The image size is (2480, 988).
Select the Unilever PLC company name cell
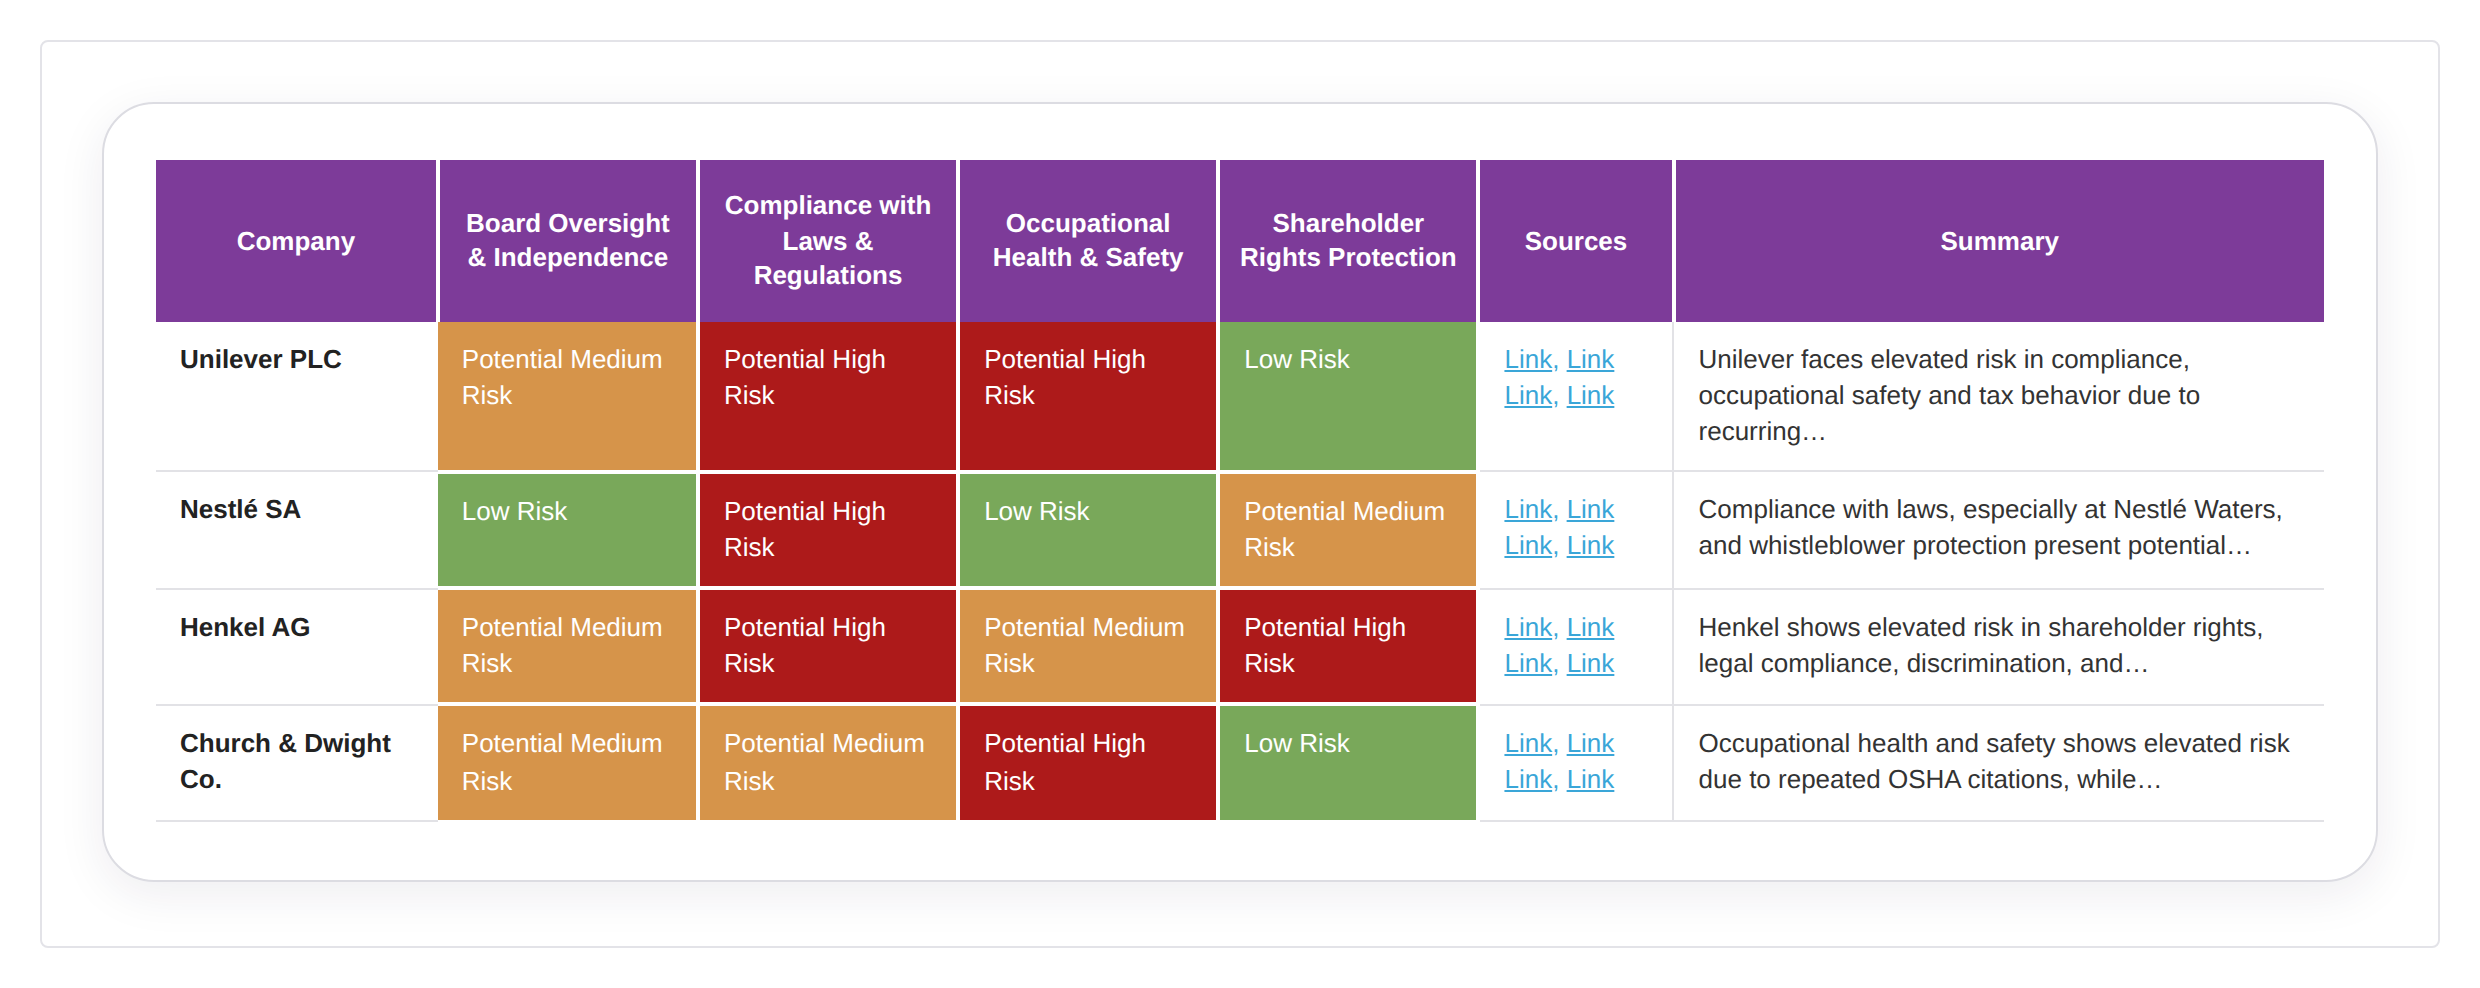coord(296,396)
